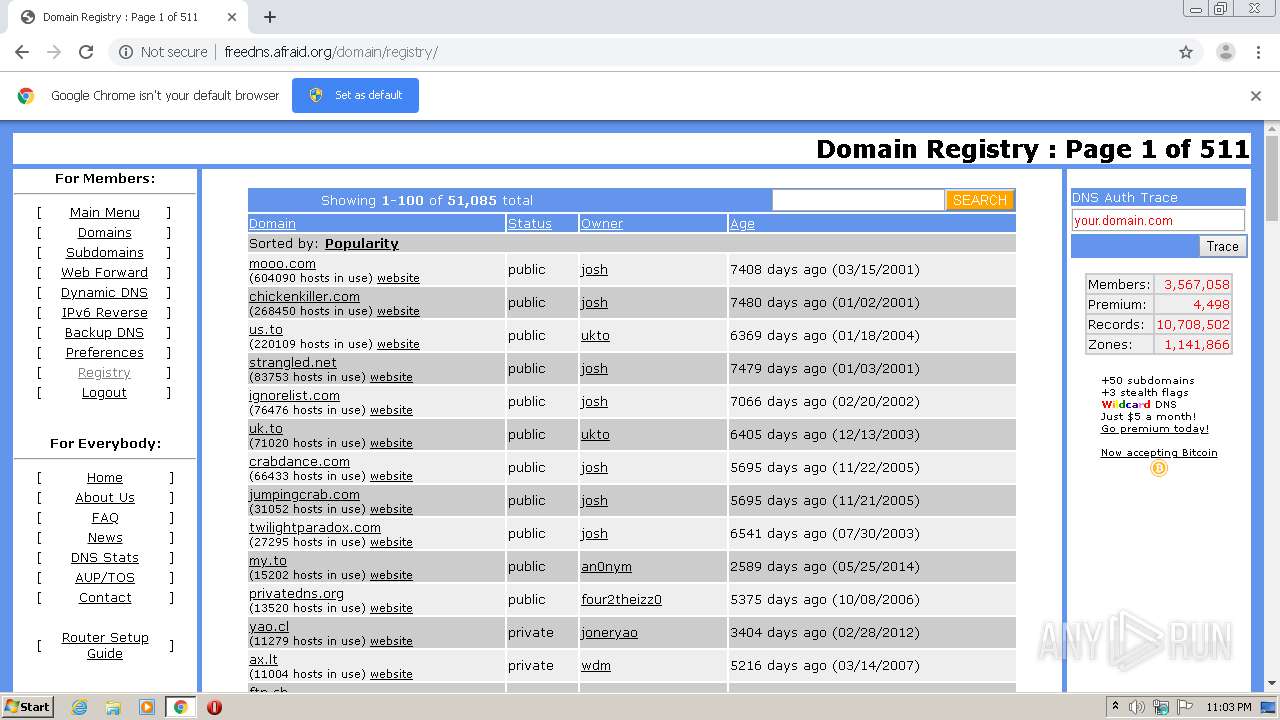Click the taskbar clock showing 11:03 PM

(1229, 707)
